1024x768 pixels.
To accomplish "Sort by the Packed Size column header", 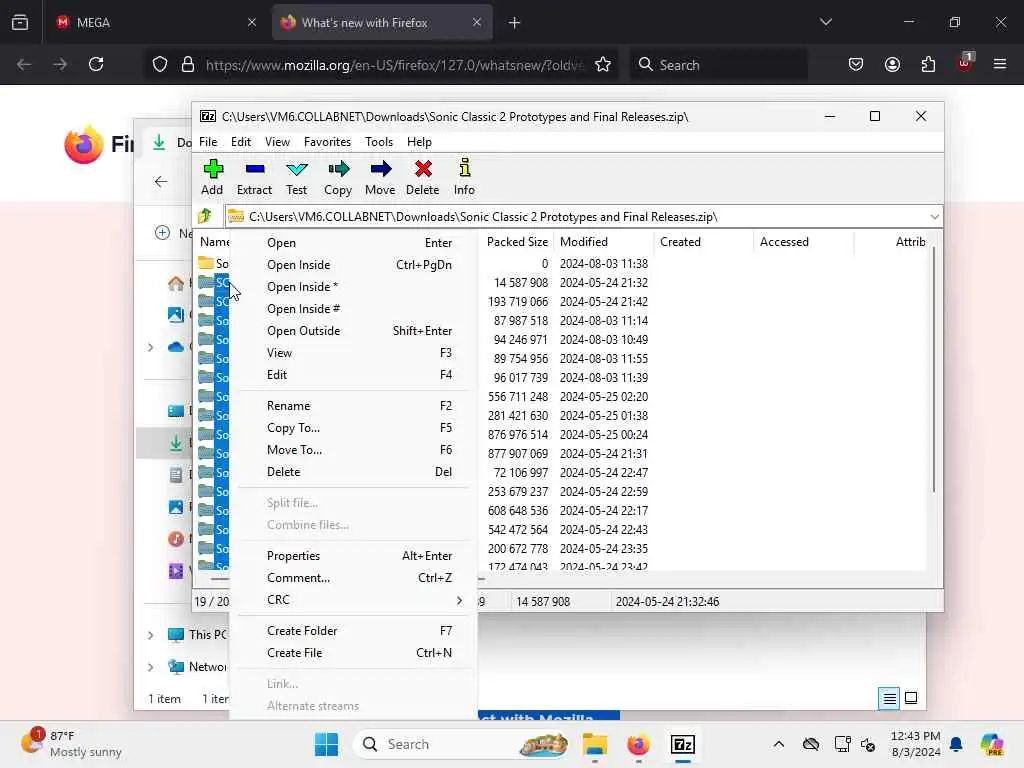I will pos(516,242).
